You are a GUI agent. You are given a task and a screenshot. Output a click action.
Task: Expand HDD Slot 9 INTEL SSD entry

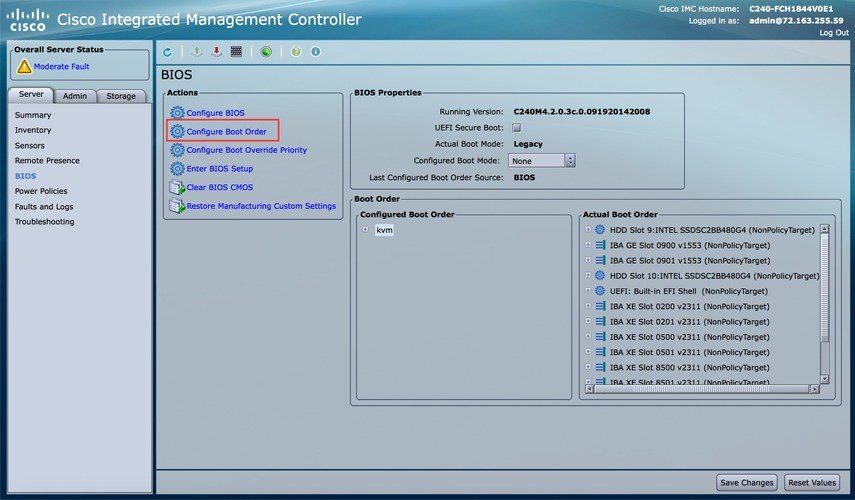[x=588, y=230]
